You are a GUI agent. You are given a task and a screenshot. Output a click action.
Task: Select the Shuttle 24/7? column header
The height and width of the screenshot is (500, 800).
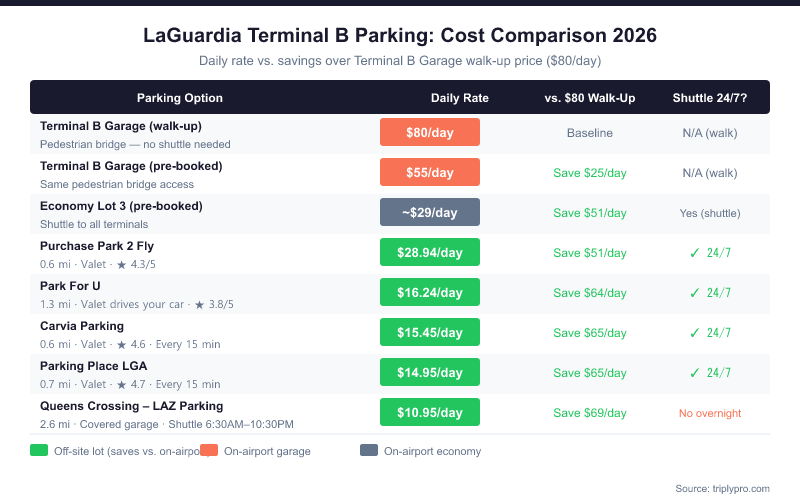click(x=710, y=98)
